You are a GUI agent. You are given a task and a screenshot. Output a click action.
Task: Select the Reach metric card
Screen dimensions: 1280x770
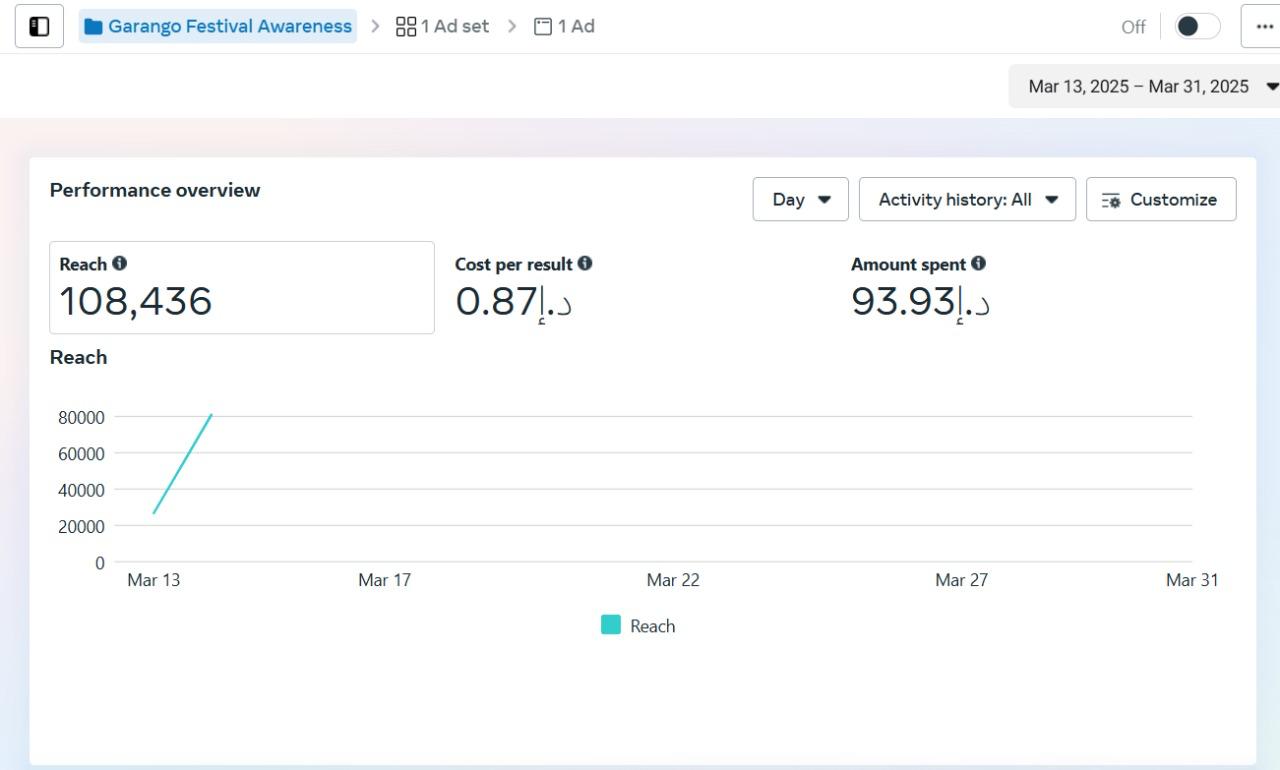pos(242,287)
